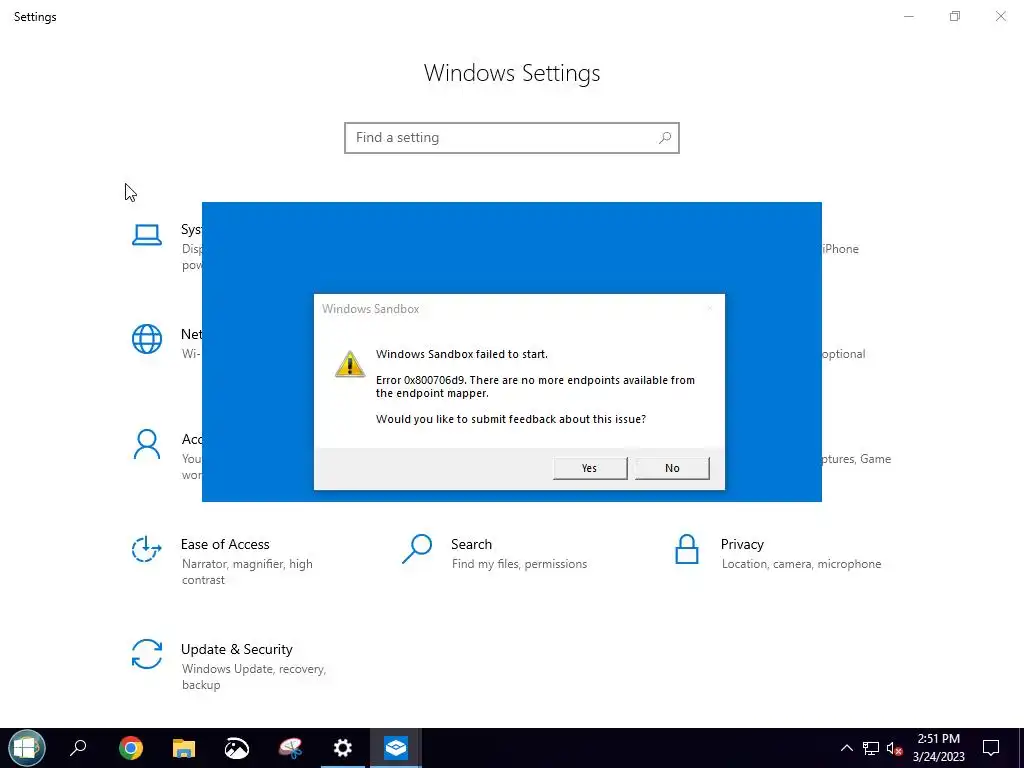Click the Error 0x800706d9 message text
Viewport: 1024px width, 768px height.
(x=535, y=387)
